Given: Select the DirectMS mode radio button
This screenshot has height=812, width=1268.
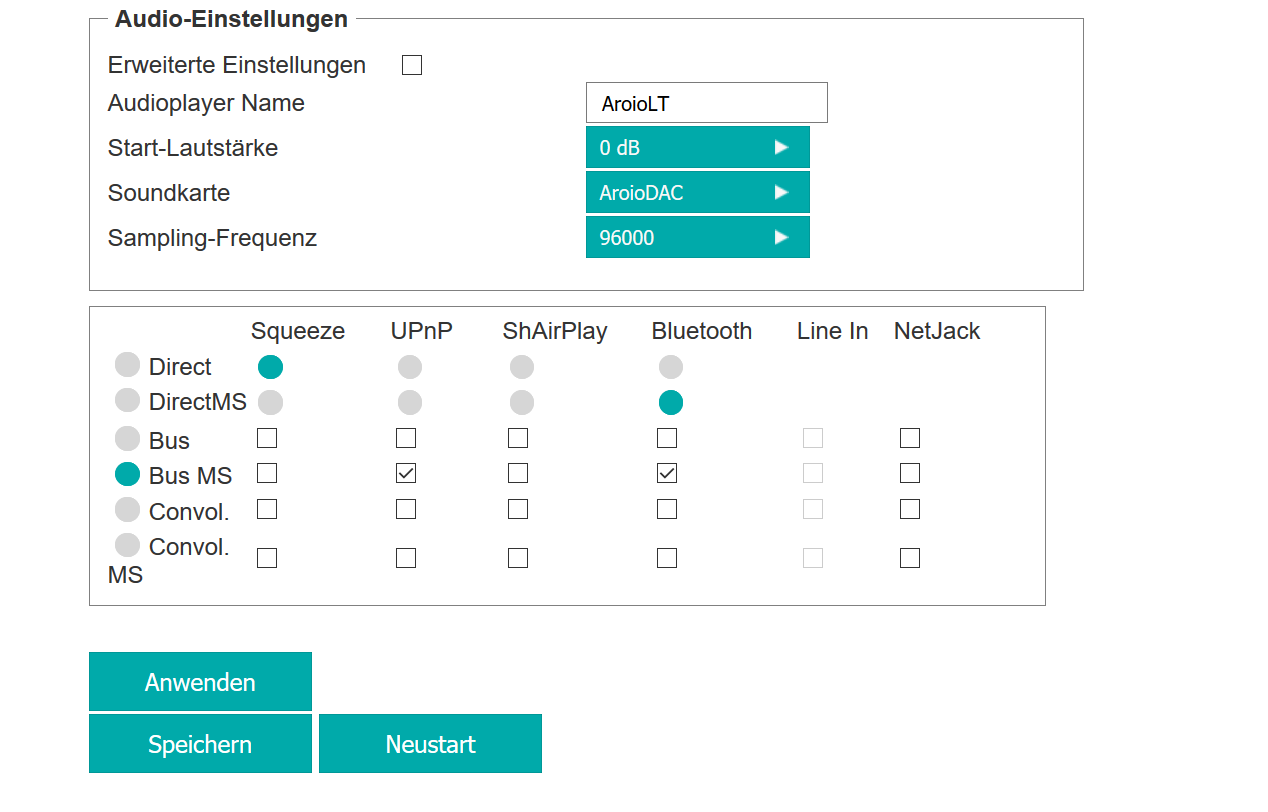Looking at the screenshot, I should pos(127,400).
